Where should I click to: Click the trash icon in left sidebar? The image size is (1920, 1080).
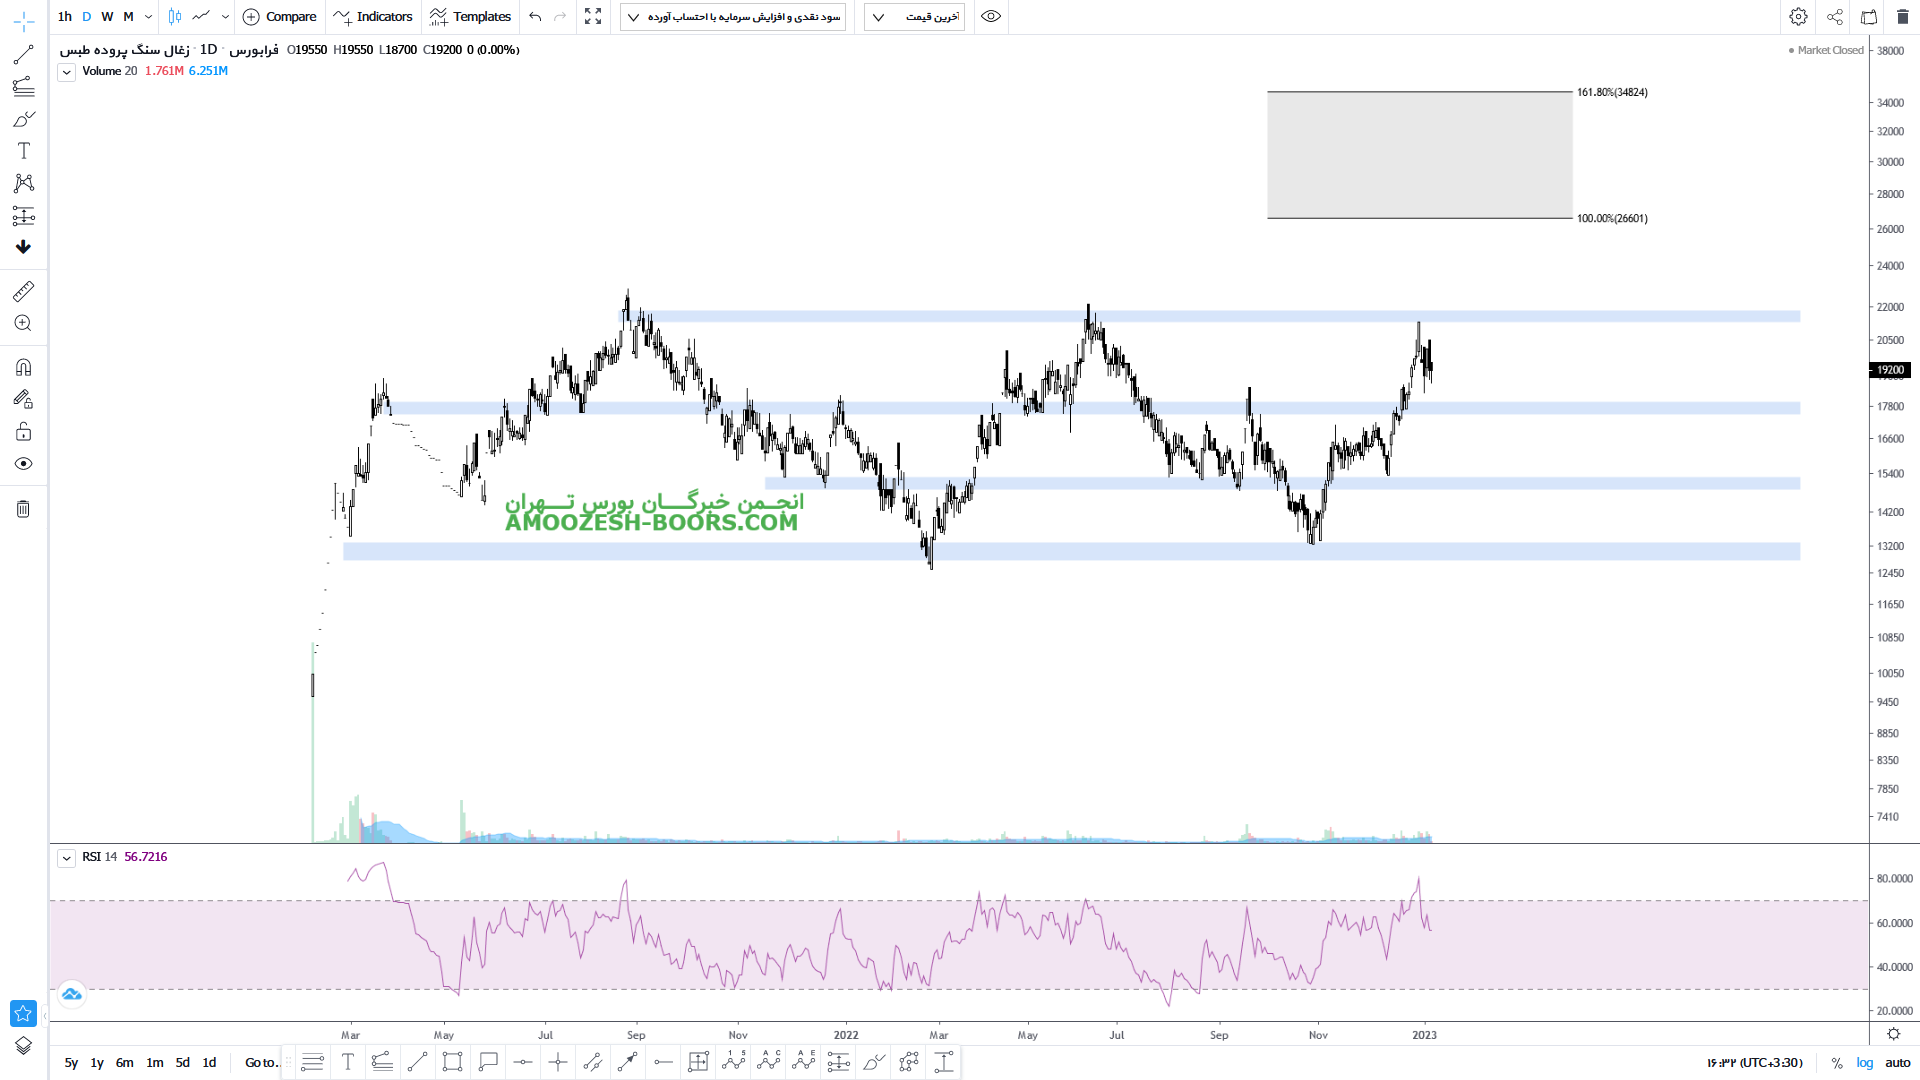(23, 509)
